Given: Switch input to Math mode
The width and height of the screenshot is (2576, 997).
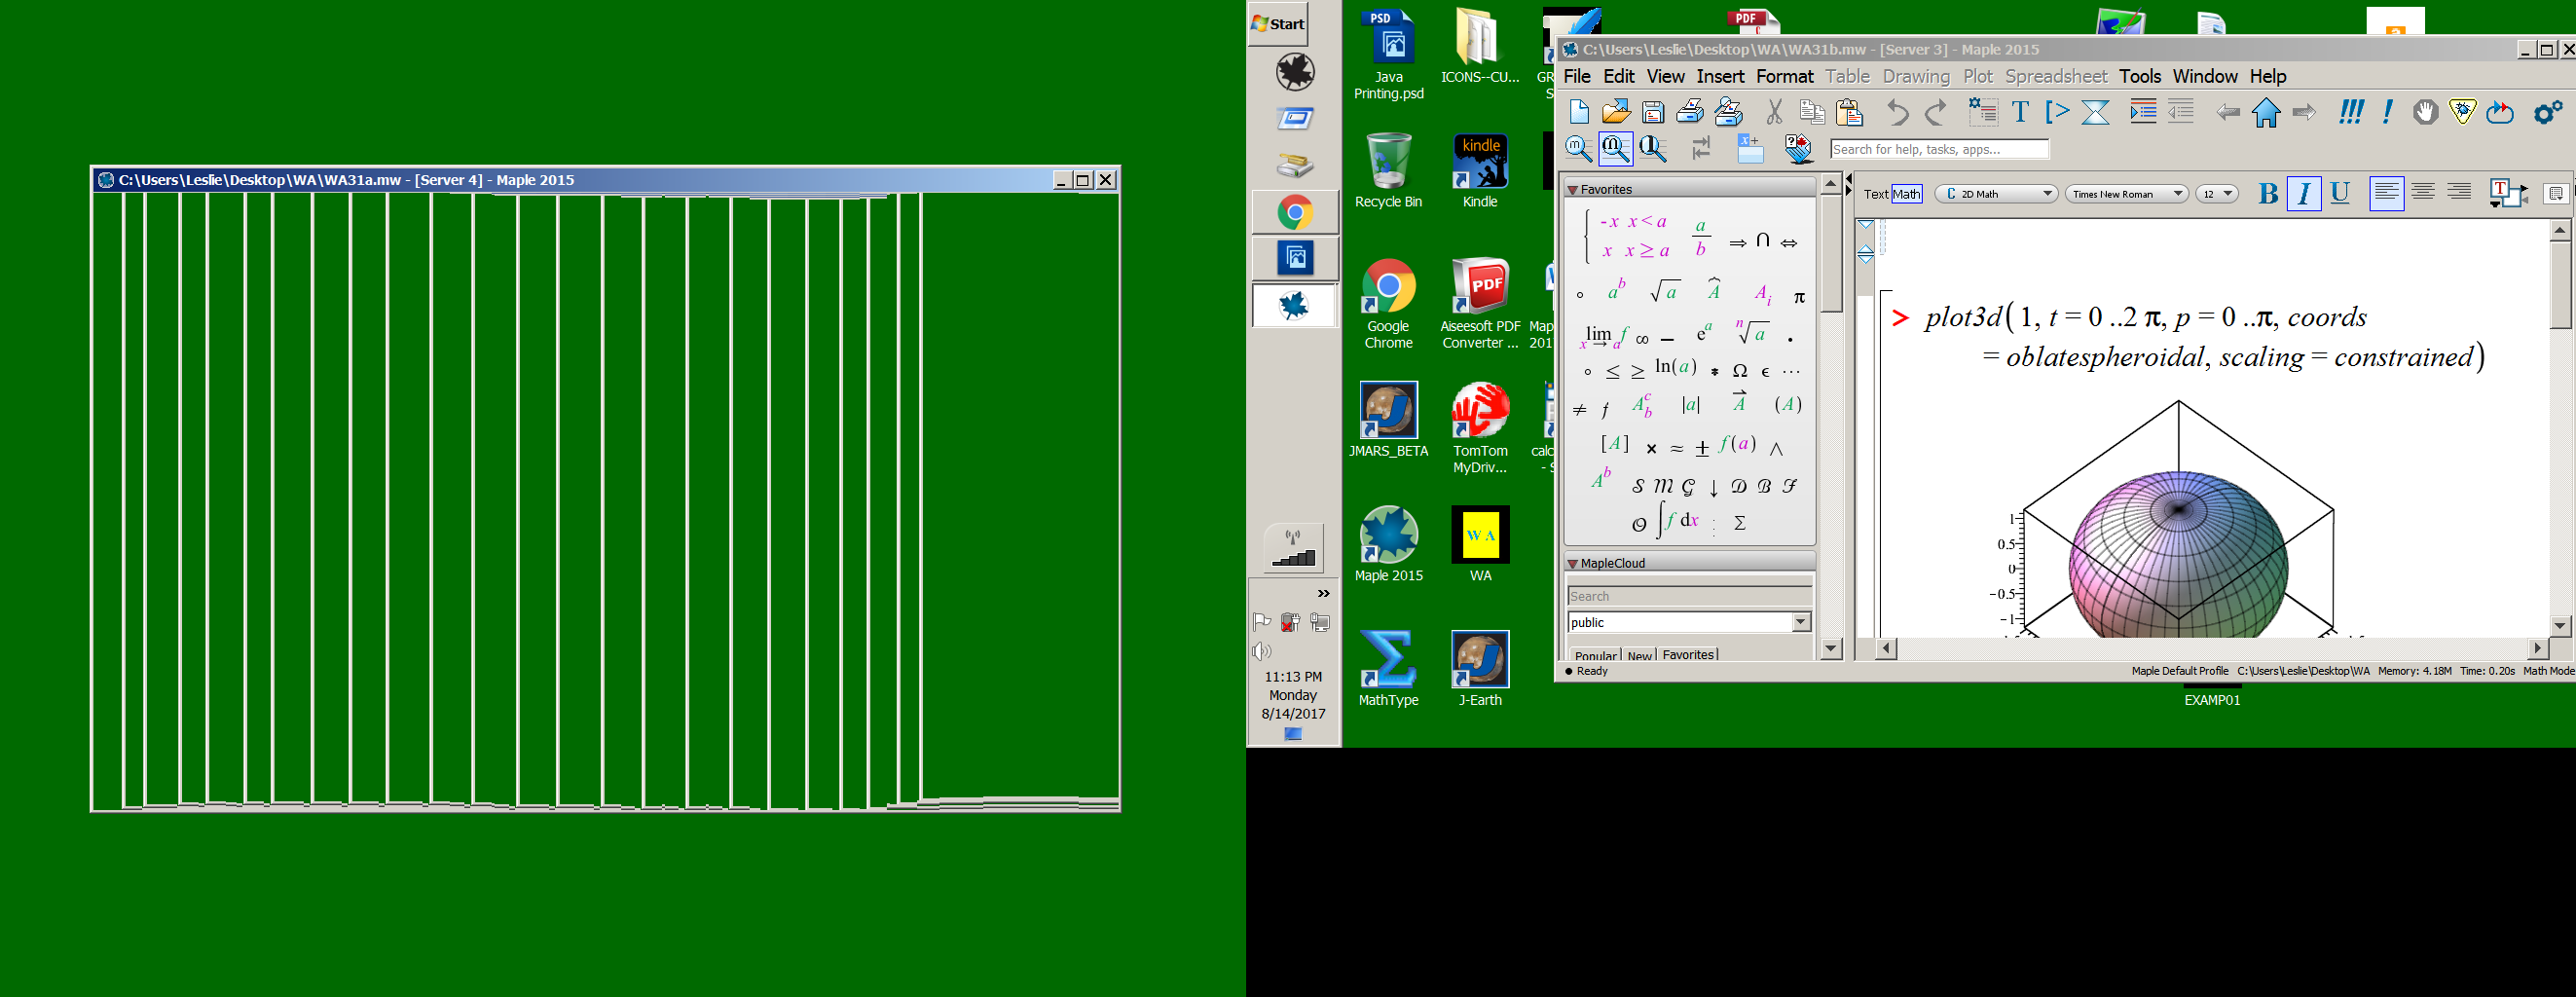Looking at the screenshot, I should pyautogui.click(x=1907, y=194).
